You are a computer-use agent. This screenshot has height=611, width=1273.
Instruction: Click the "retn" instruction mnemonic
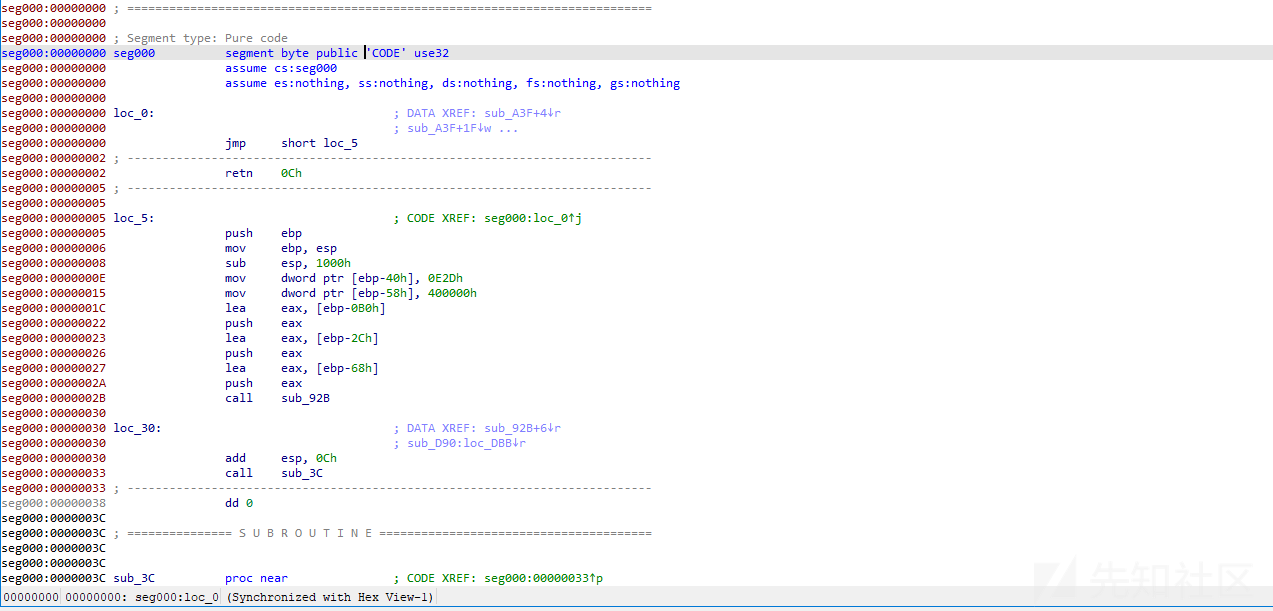pos(239,173)
